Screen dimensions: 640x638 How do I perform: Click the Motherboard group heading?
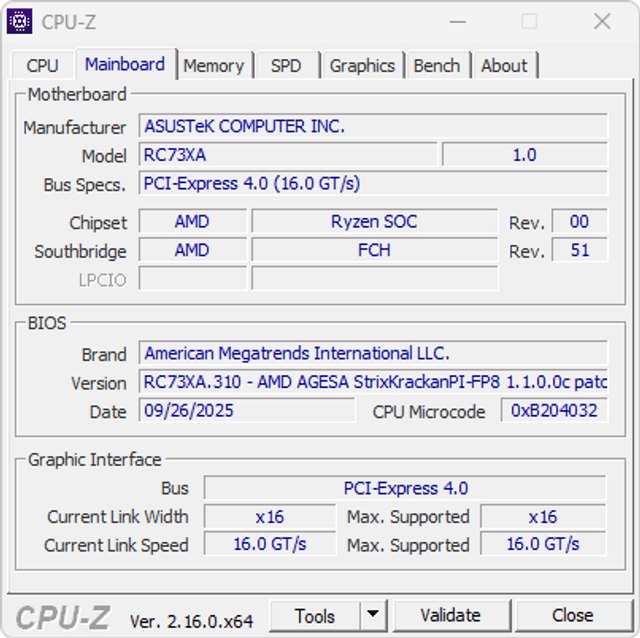click(x=77, y=95)
